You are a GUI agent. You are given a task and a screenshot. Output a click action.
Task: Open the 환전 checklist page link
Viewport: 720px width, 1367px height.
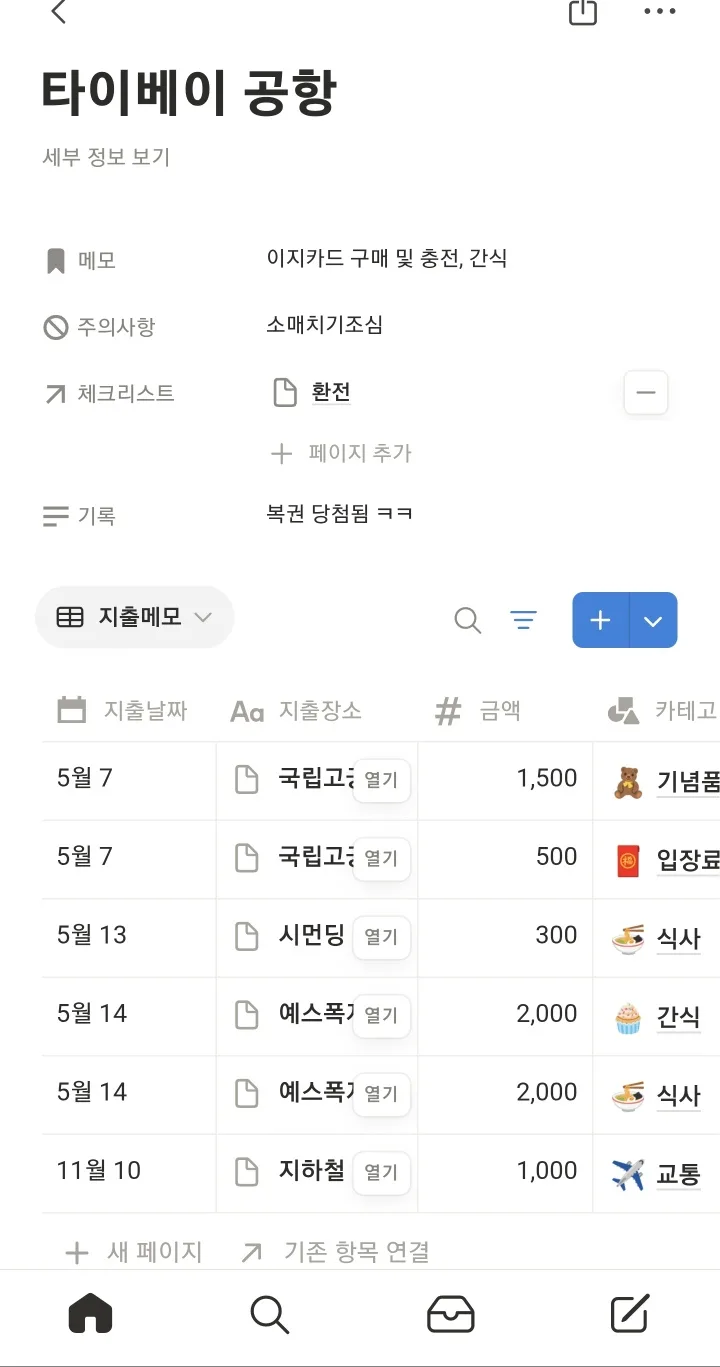(x=330, y=393)
